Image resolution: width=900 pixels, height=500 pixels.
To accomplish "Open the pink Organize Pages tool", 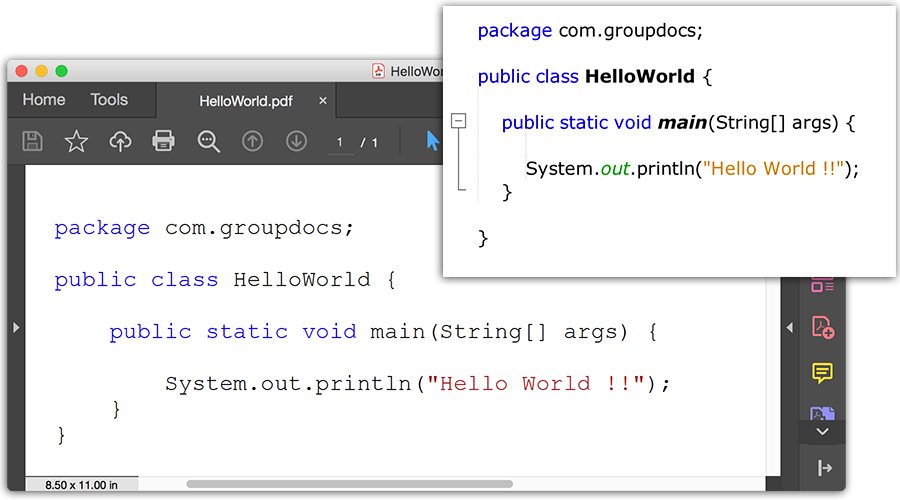I will pos(822,285).
